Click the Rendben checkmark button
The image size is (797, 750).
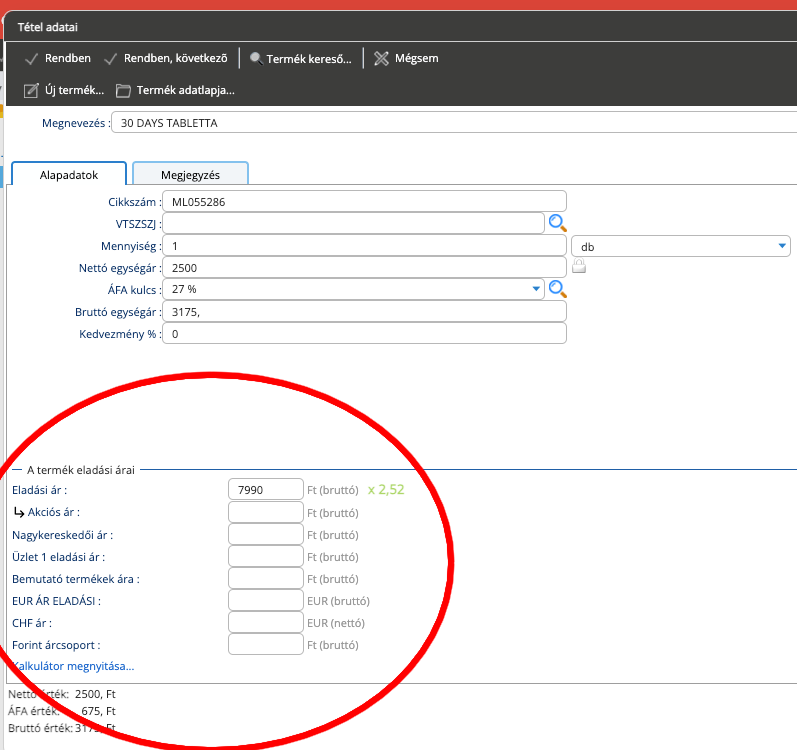58,58
